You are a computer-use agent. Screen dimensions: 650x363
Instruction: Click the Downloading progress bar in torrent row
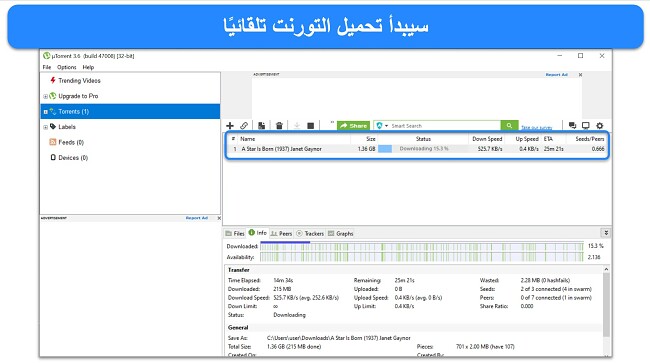pyautogui.click(x=422, y=149)
